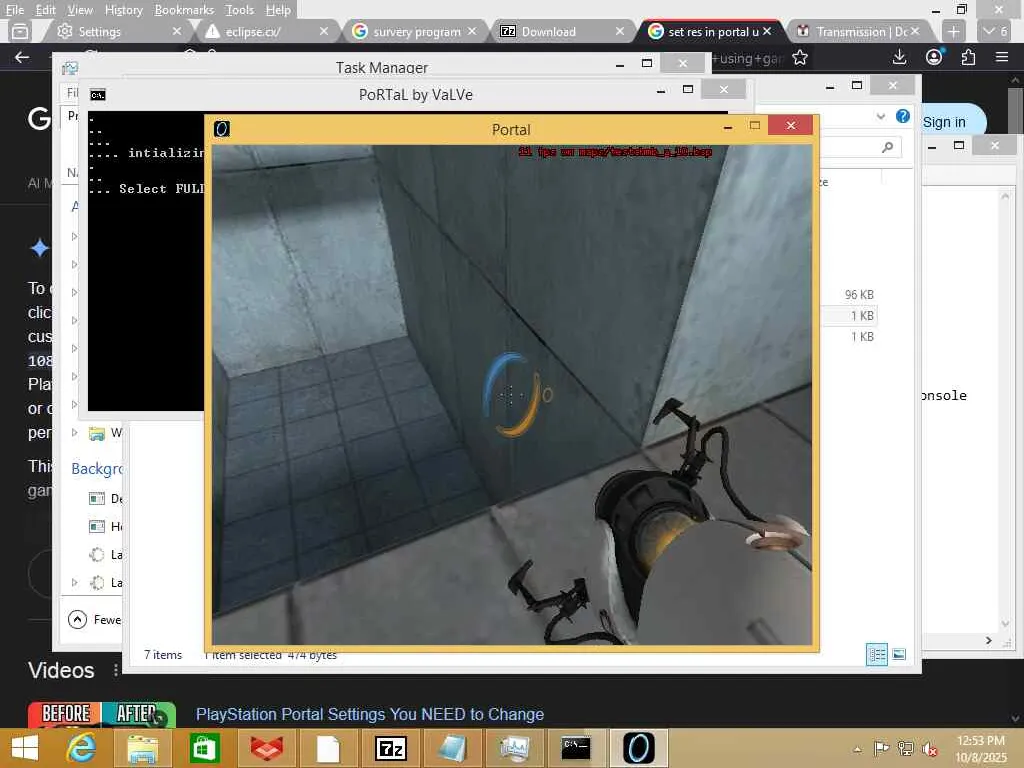Bookmark this page with the star
1024x768 pixels.
point(799,58)
